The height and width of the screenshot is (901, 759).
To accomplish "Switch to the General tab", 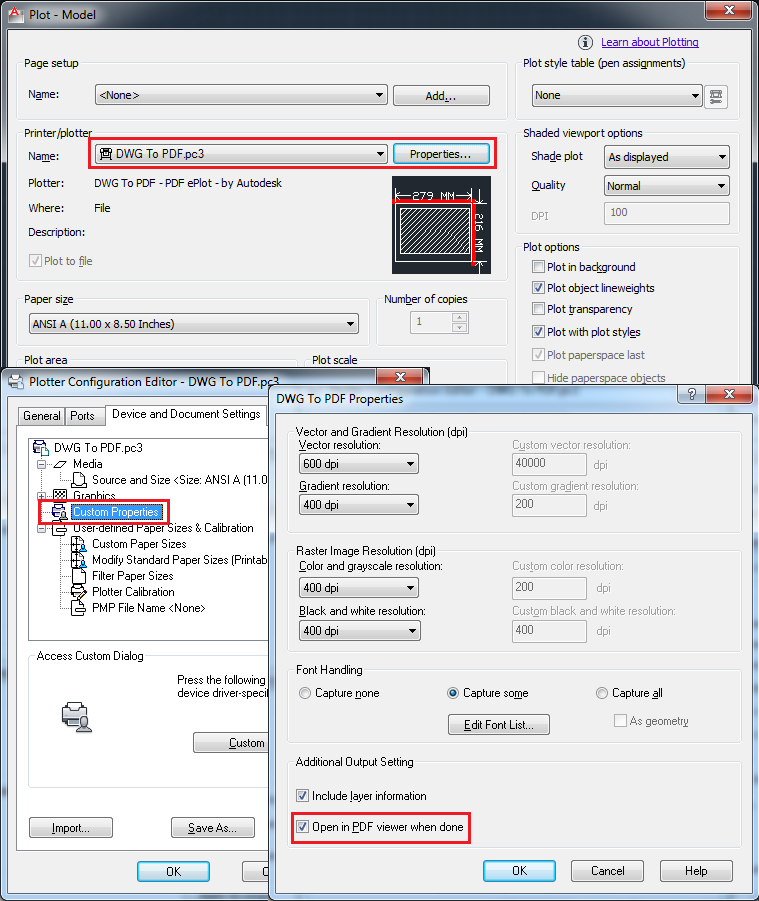I will 41,415.
